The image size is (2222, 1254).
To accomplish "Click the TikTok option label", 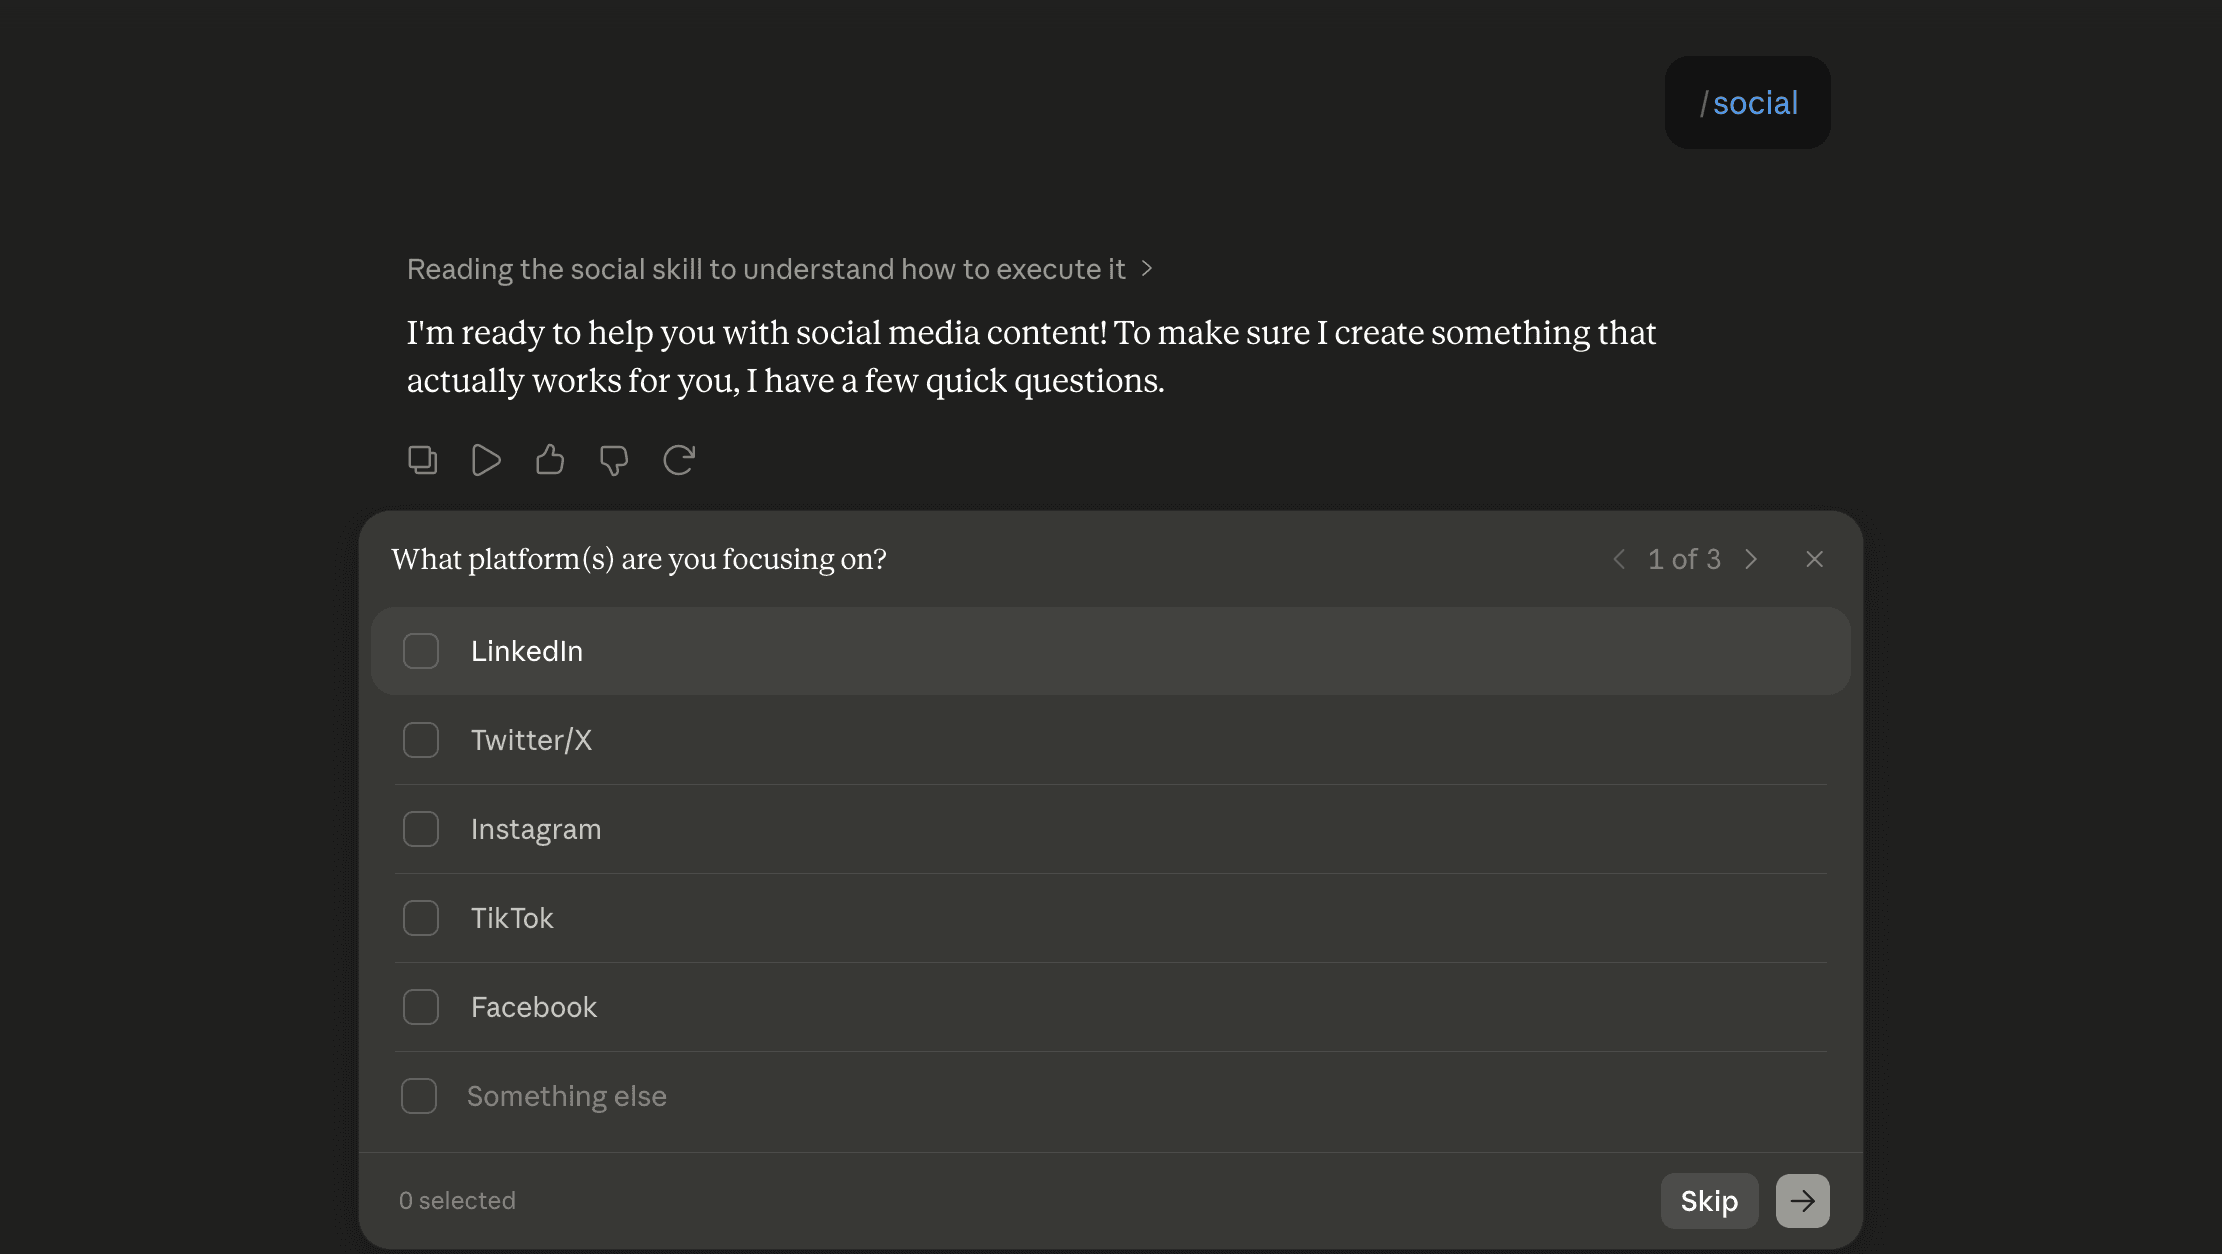I will 512,918.
